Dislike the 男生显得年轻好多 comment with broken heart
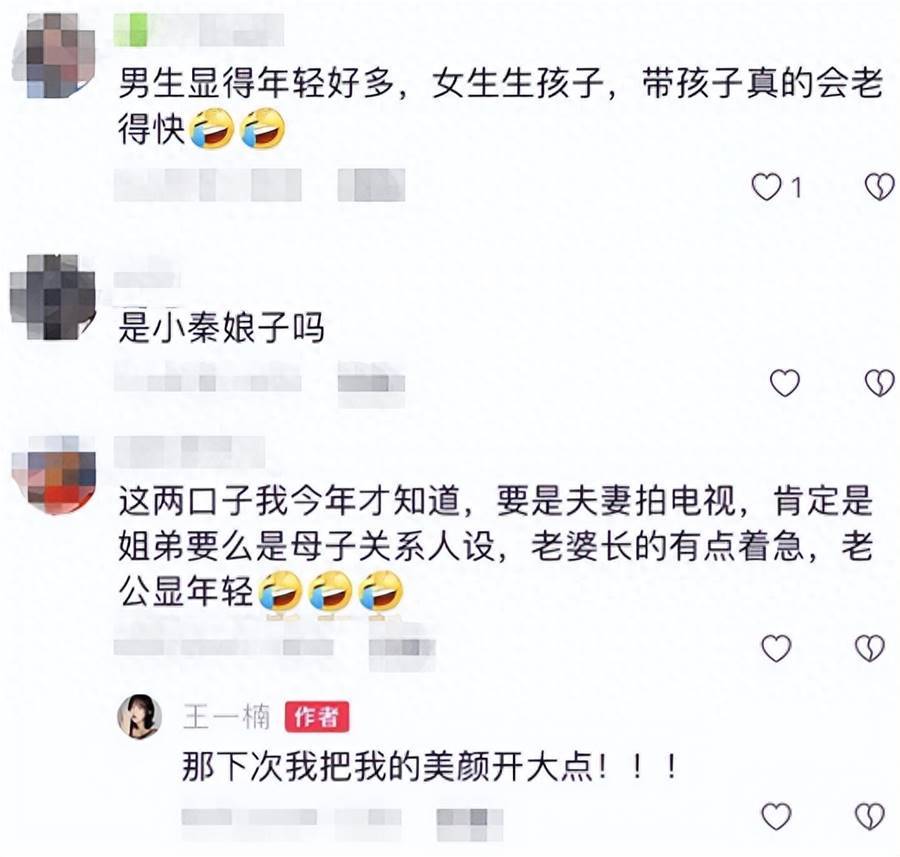Screen dimensions: 900x857 [x=879, y=187]
